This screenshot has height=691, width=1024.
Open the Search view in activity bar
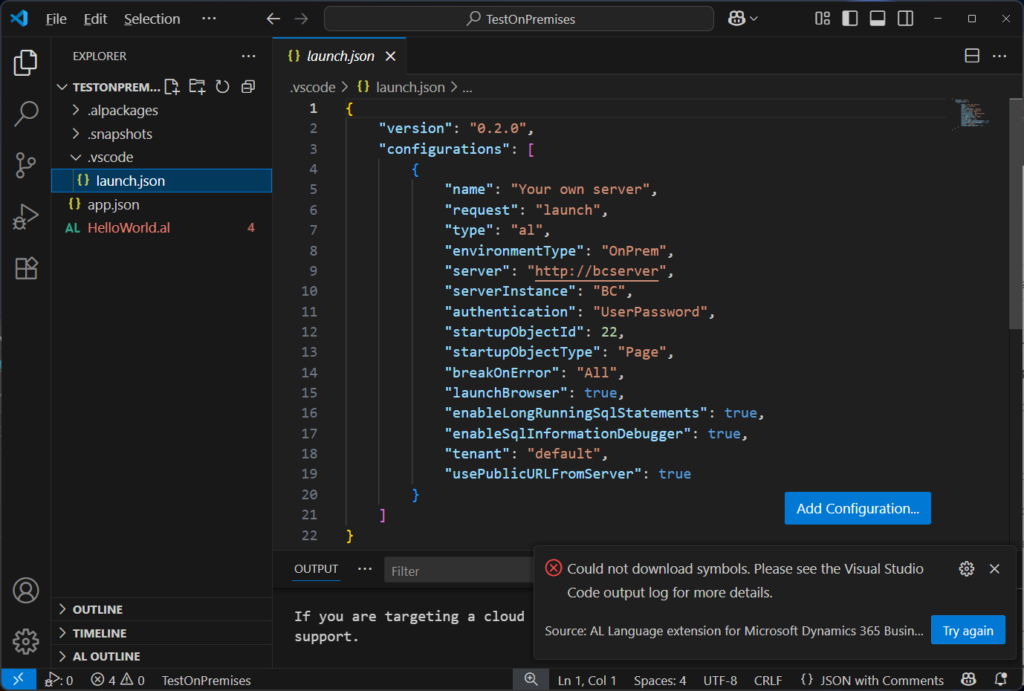26,114
